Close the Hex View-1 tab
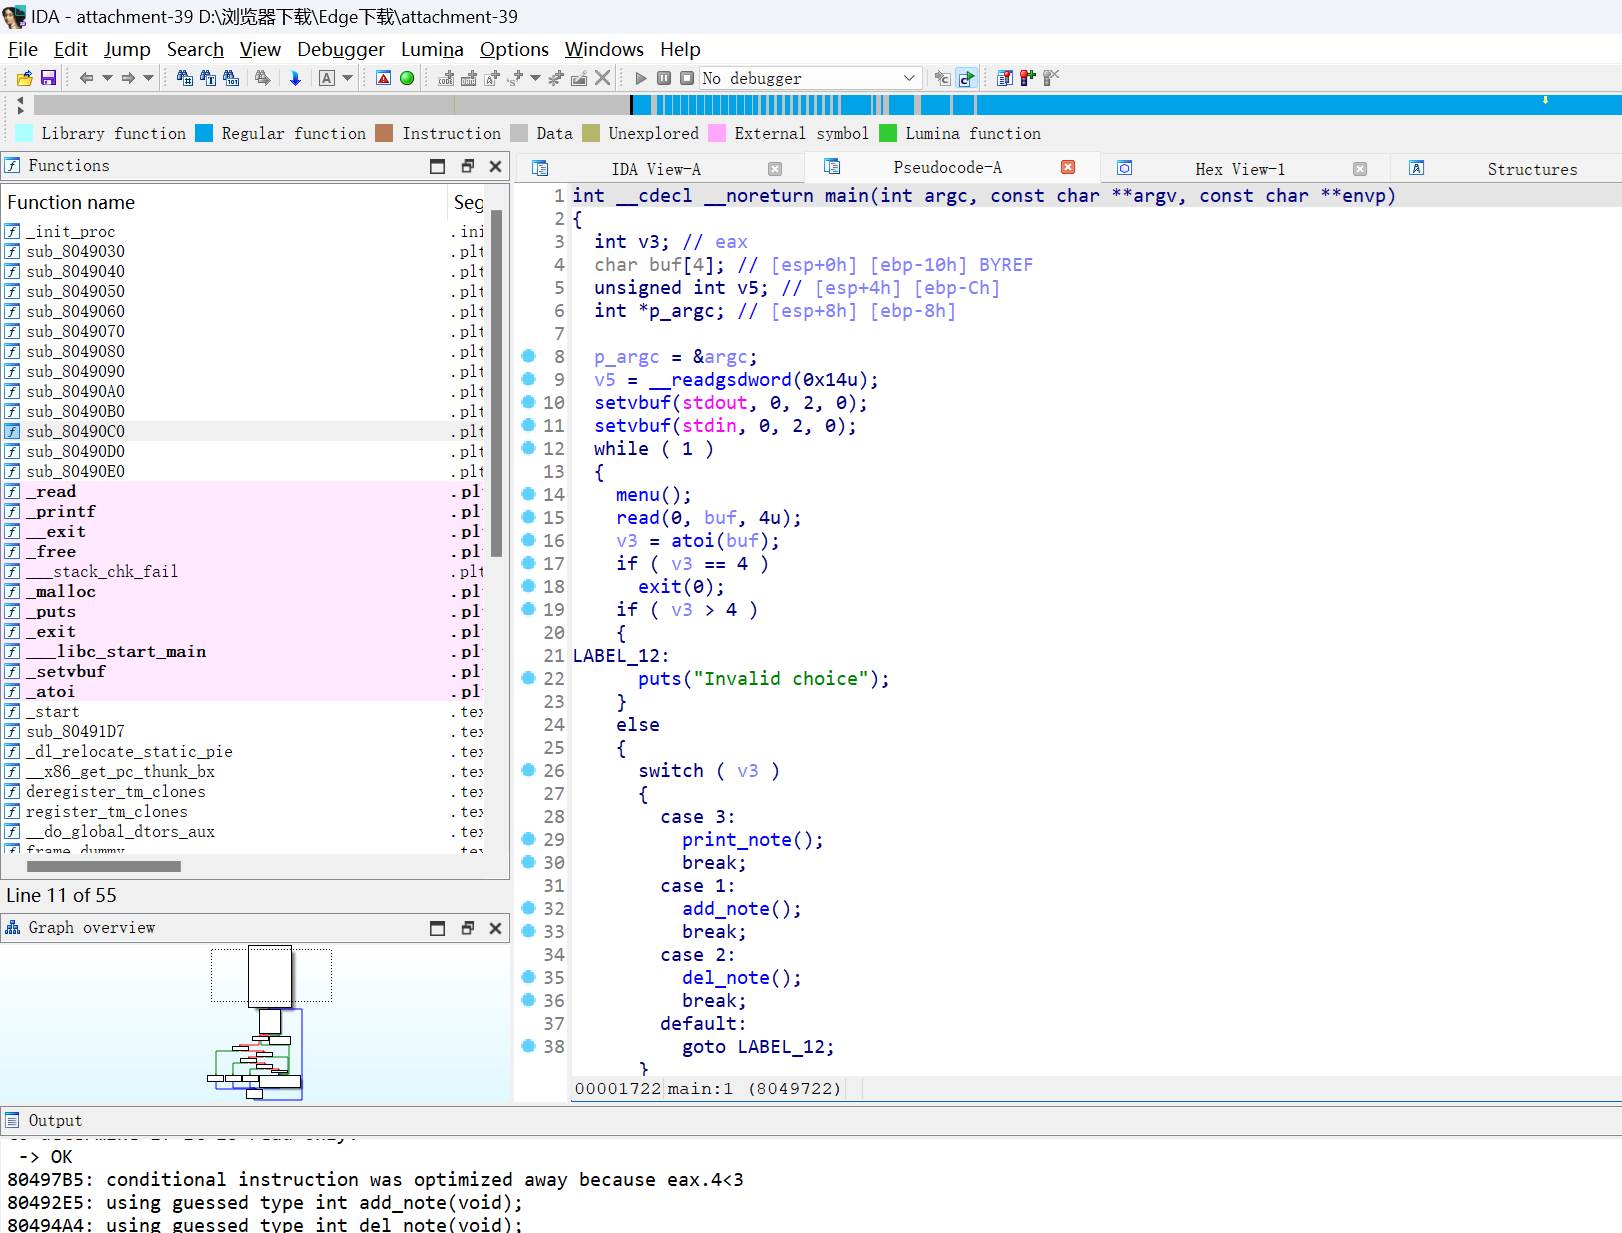The width and height of the screenshot is (1622, 1233). 1360,169
